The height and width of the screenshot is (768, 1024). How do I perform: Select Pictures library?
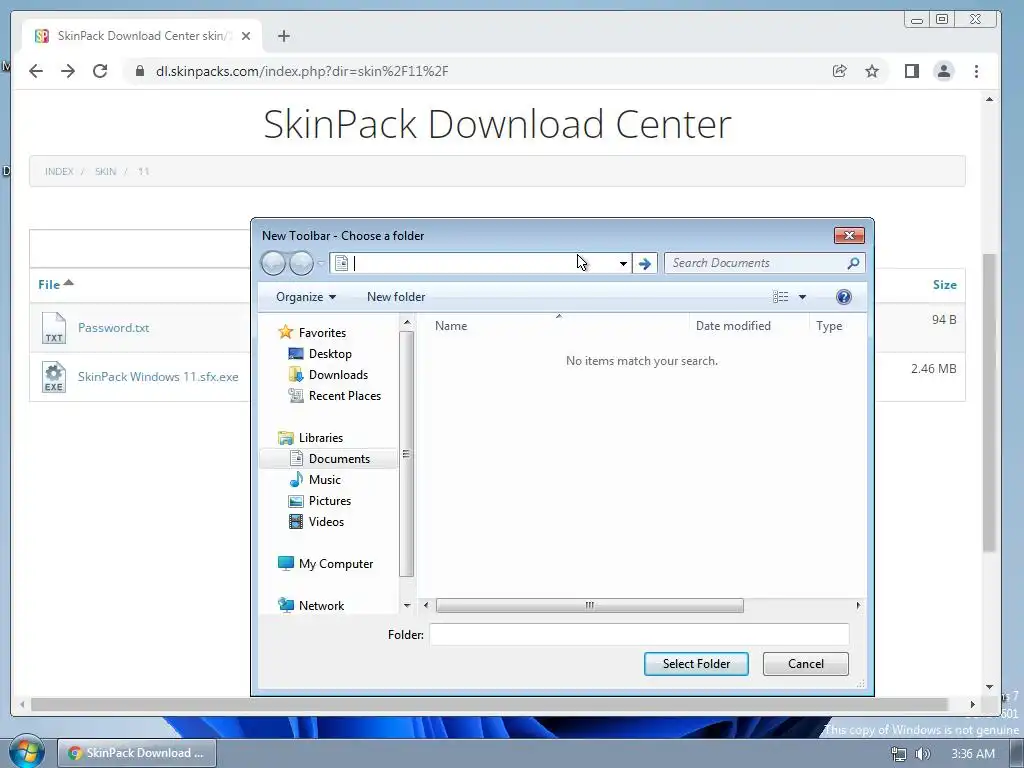point(330,501)
